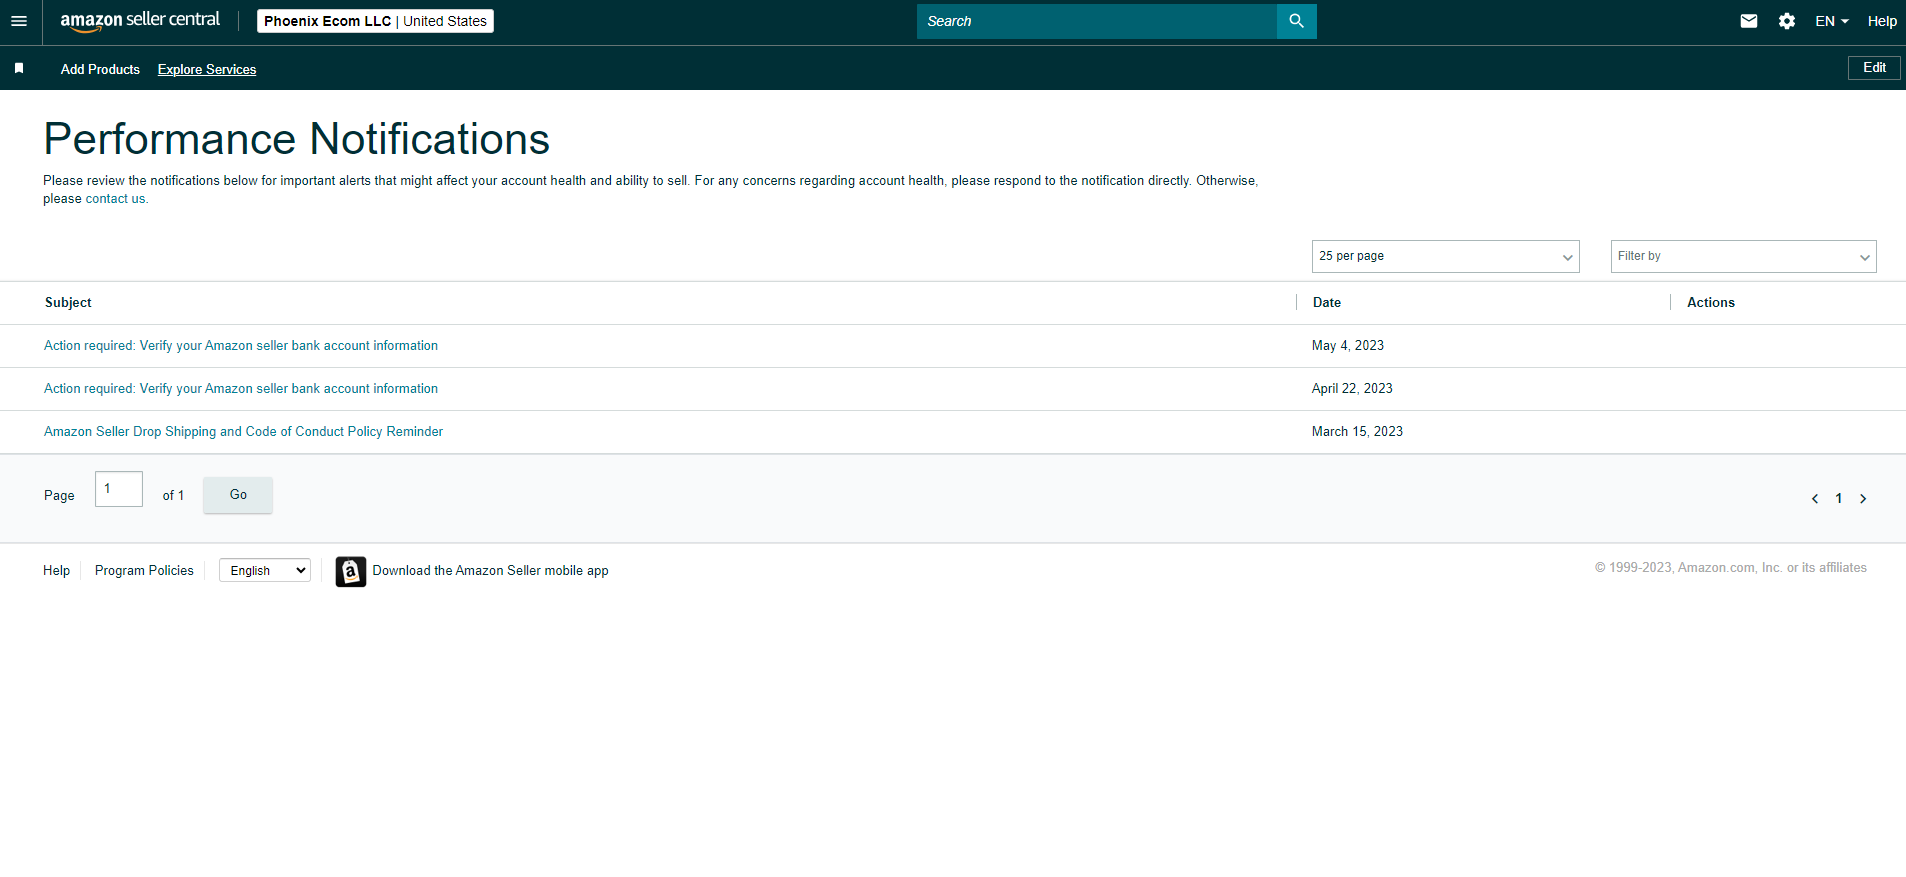Click the Go button
Viewport: 1906px width, 877px height.
[x=238, y=495]
